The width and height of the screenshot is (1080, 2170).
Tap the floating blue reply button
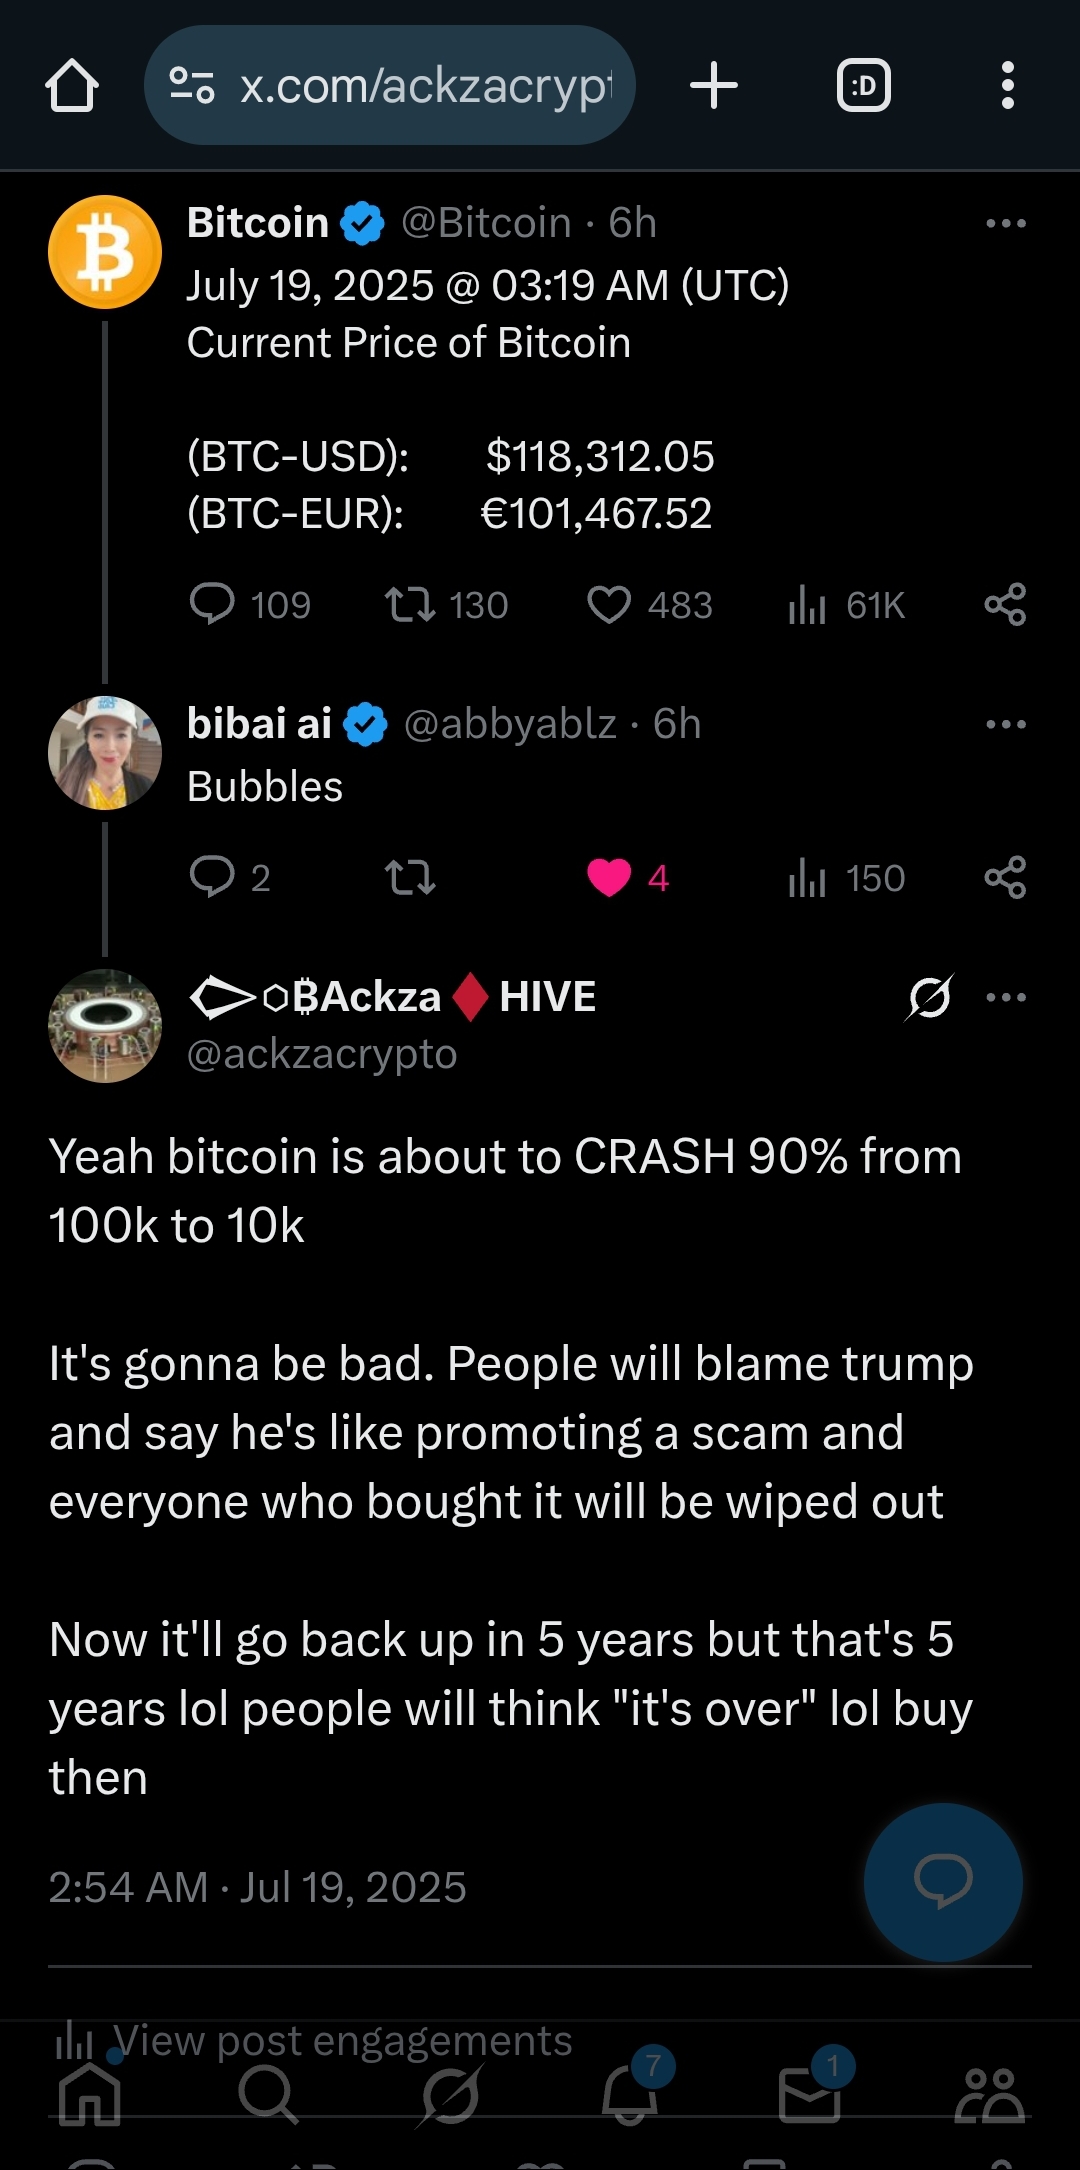coord(943,1882)
